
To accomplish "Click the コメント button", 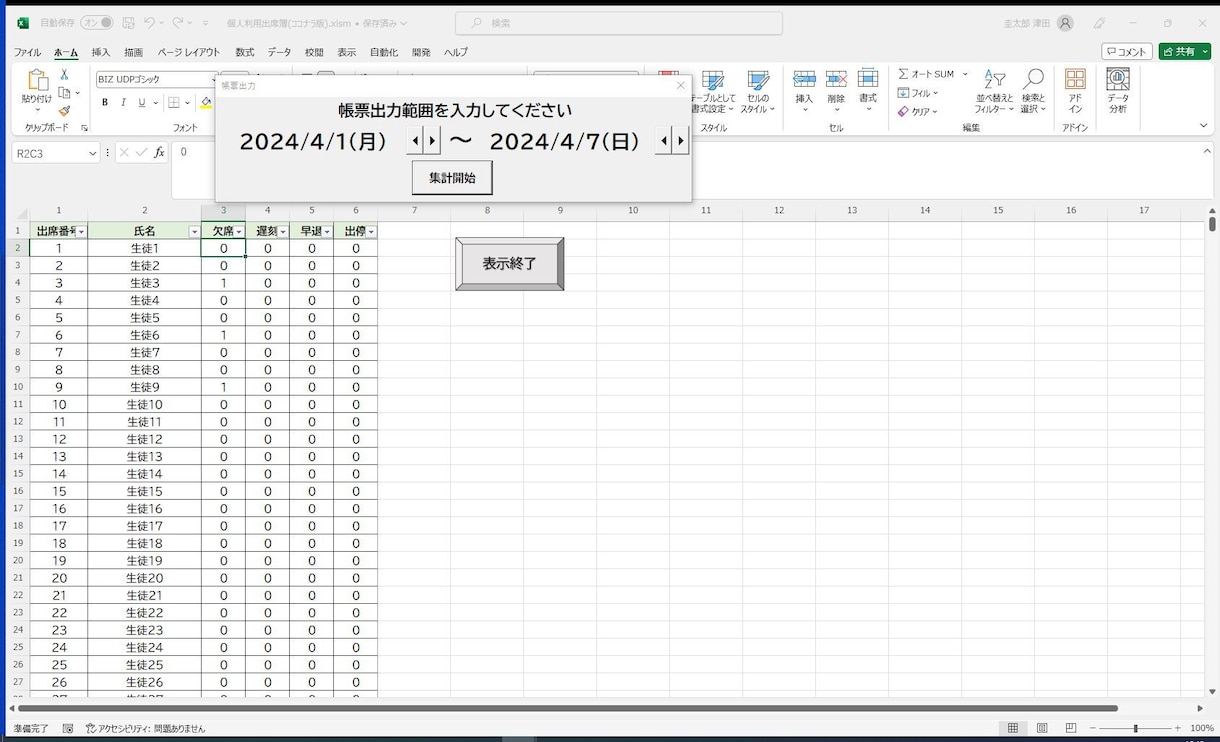I will click(1127, 51).
